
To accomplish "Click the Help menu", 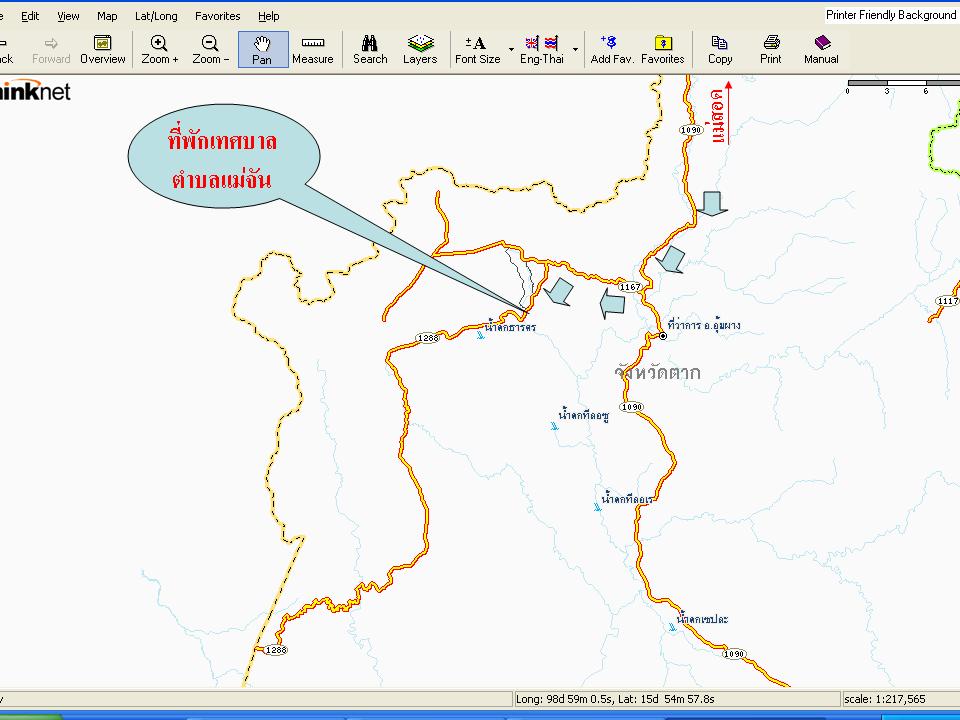I will tap(268, 16).
